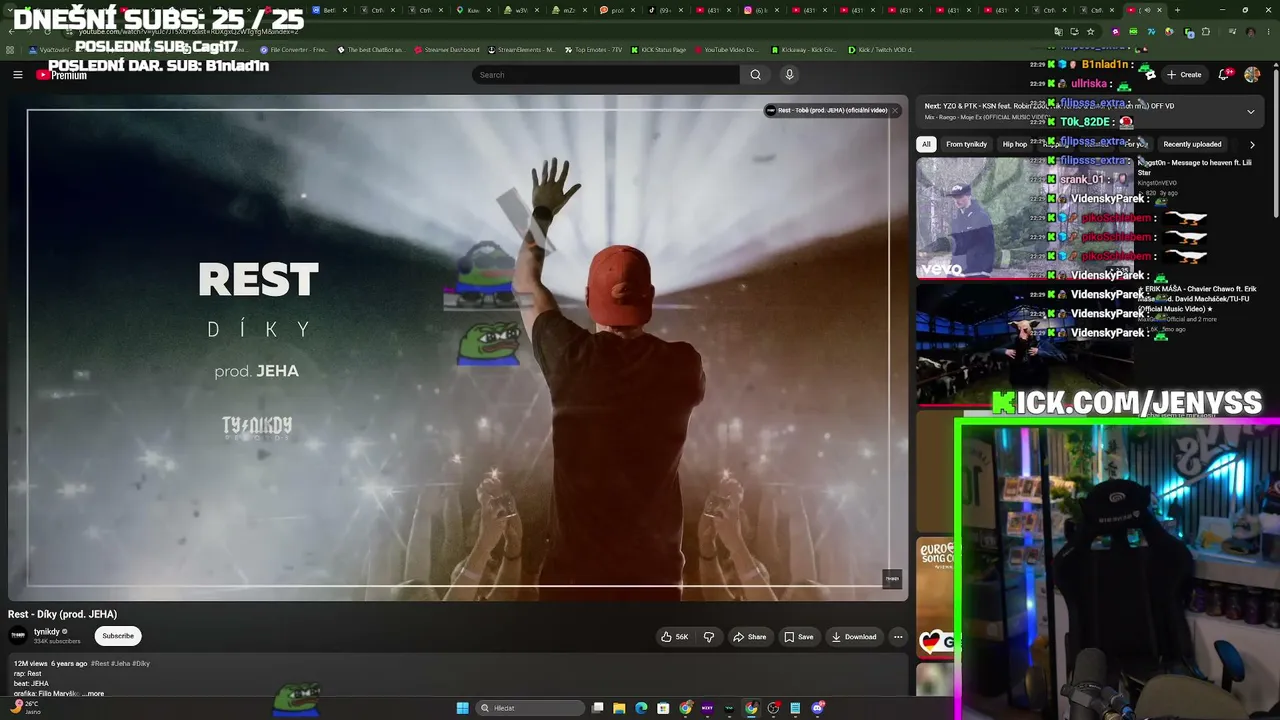This screenshot has width=1280, height=720.
Task: Open the weather widget showing 26°C
Action: (25, 707)
